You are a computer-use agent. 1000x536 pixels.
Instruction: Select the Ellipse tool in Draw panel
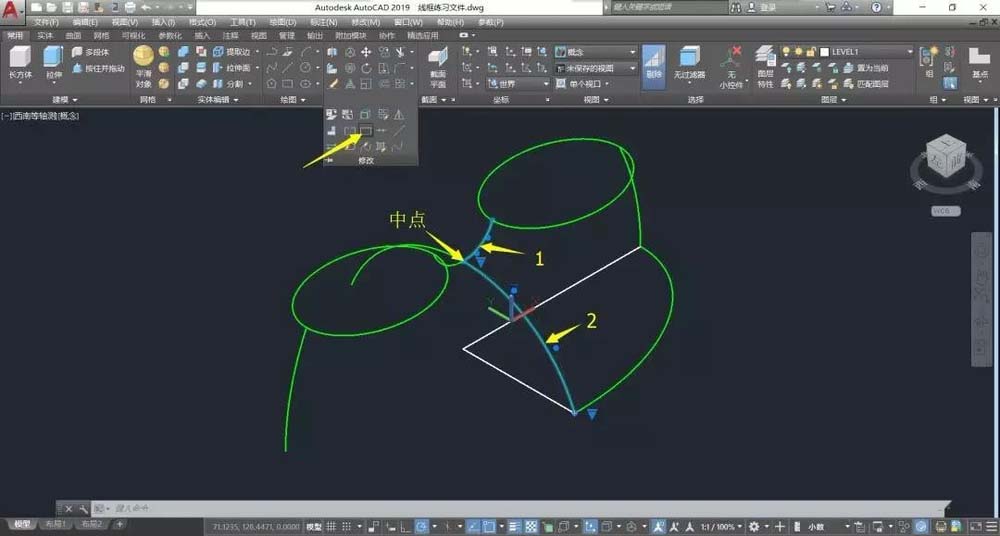click(305, 84)
